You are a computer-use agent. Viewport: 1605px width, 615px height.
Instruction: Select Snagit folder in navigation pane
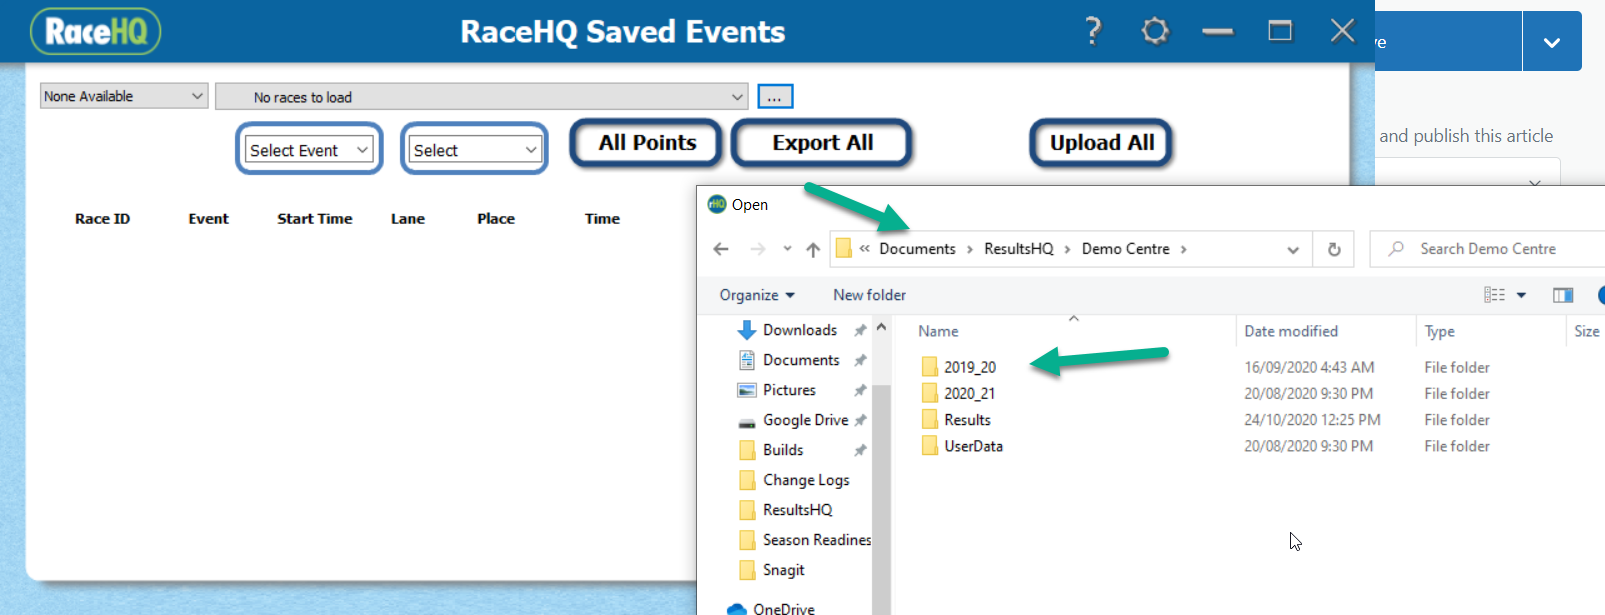coord(783,570)
